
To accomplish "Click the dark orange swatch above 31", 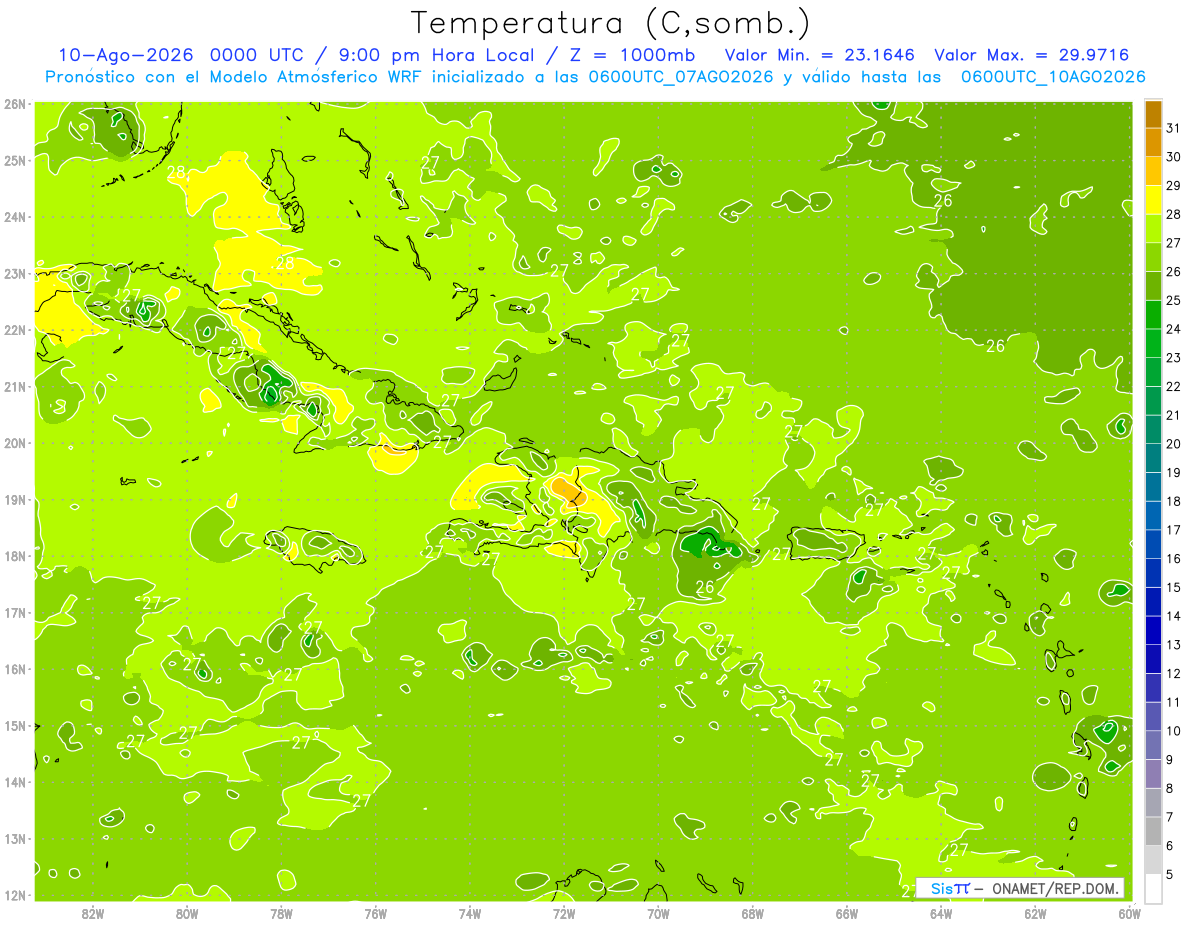I will coord(1153,115).
